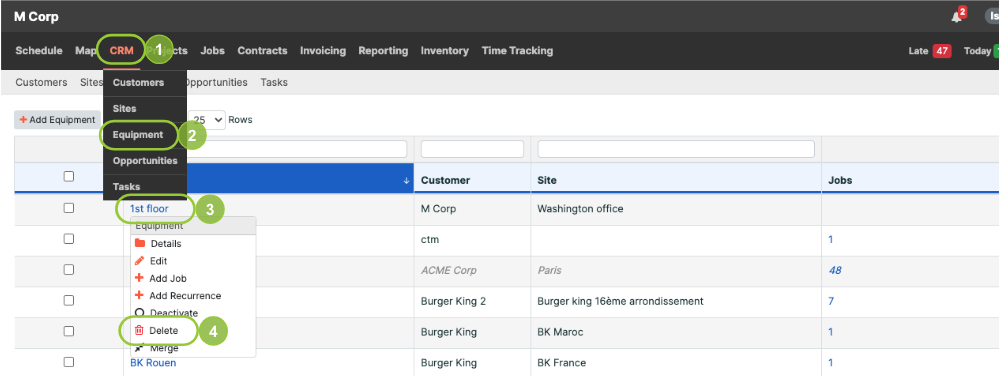The height and width of the screenshot is (377, 999).
Task: Click the Deactivate circle icon
Action: (140, 313)
